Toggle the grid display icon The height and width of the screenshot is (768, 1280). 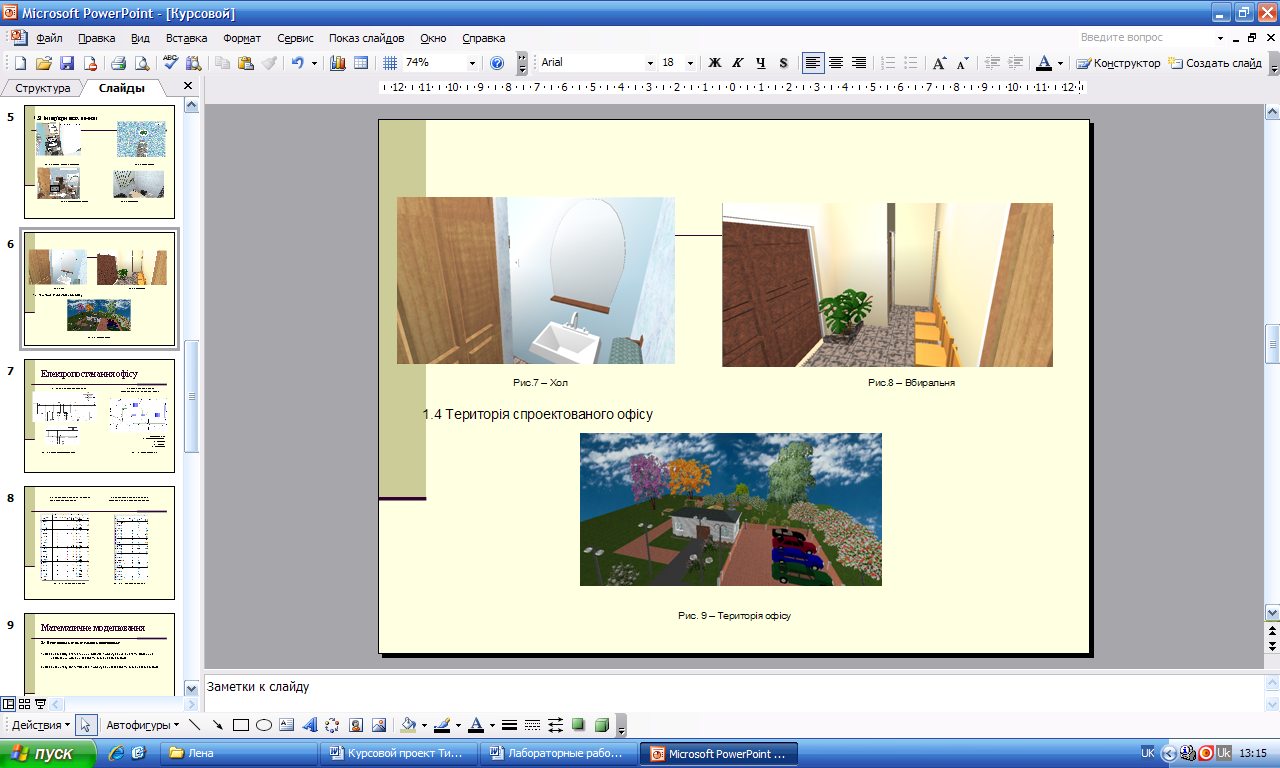point(390,63)
